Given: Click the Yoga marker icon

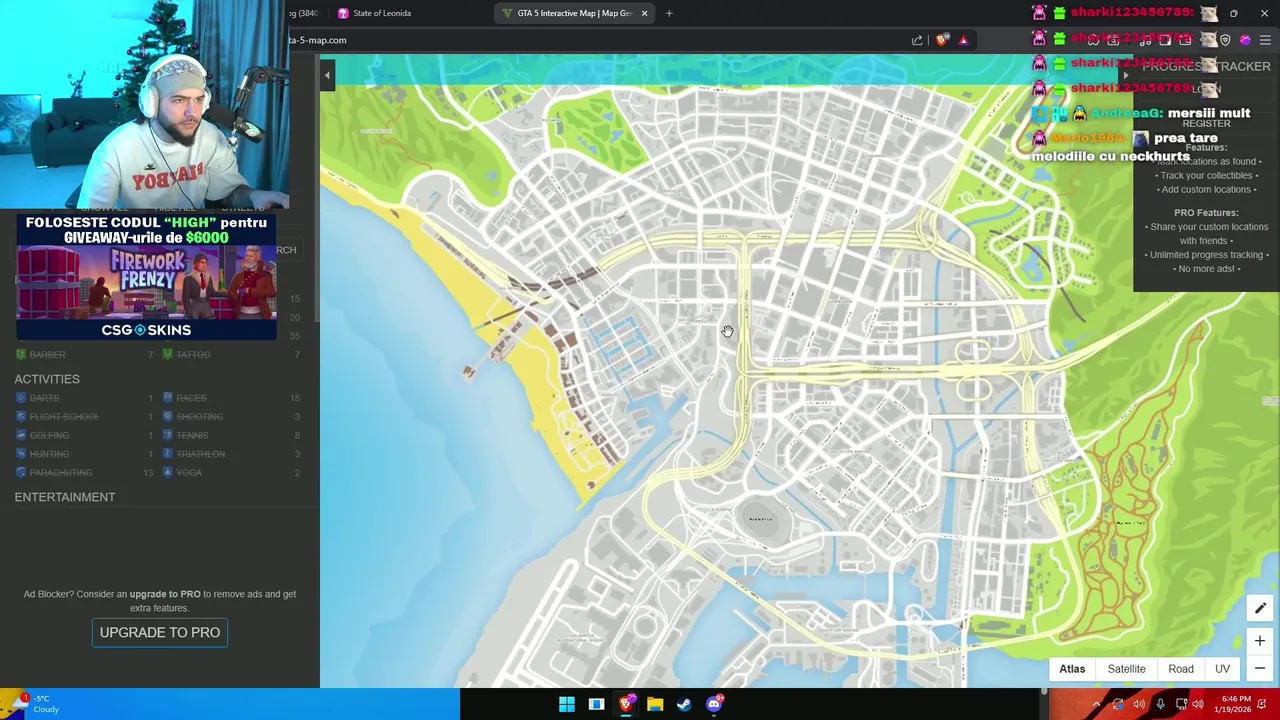Looking at the screenshot, I should pos(168,472).
